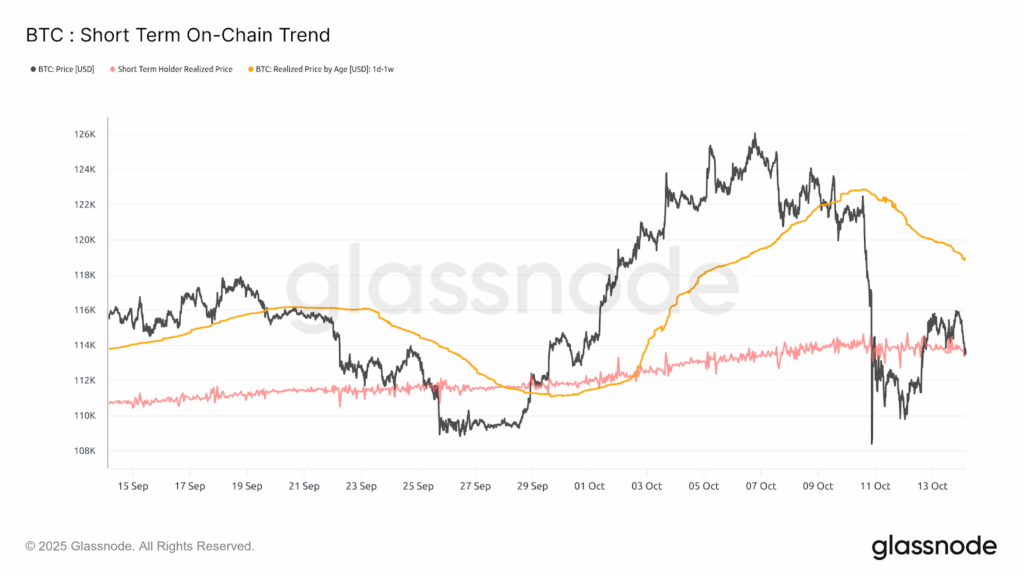Viewport: 1024px width, 576px height.
Task: Click the '126K' y-axis label
Action: pyautogui.click(x=84, y=134)
